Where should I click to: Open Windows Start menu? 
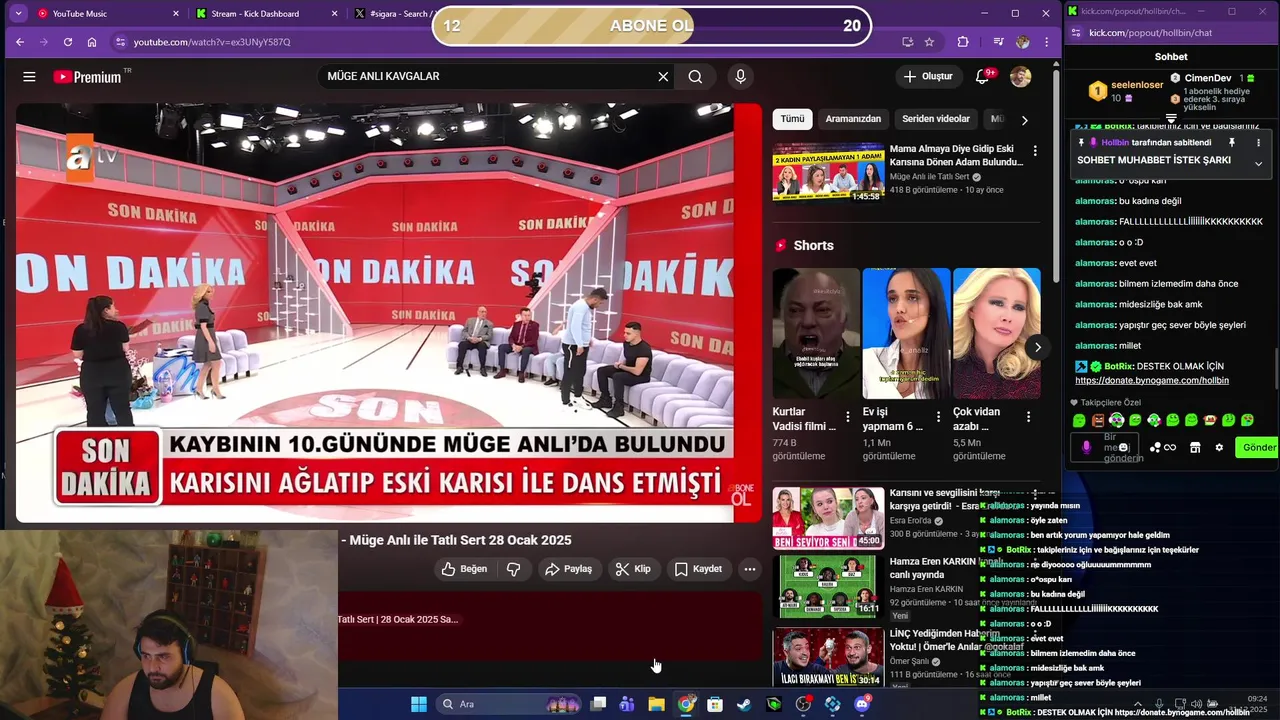point(419,704)
